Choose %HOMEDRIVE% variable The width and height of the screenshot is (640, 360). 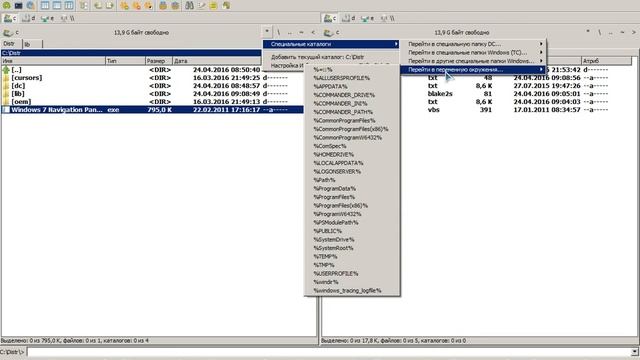352,154
